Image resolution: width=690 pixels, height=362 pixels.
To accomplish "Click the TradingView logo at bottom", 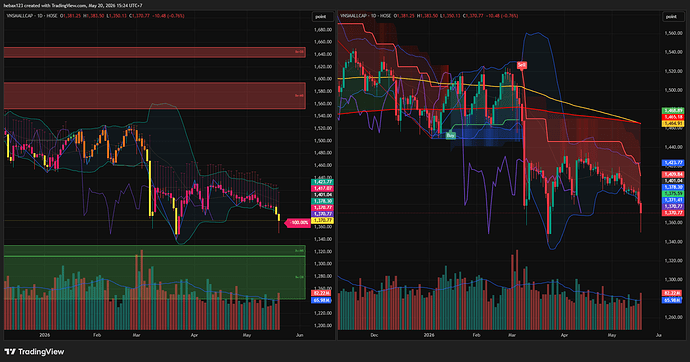I will coord(34,351).
